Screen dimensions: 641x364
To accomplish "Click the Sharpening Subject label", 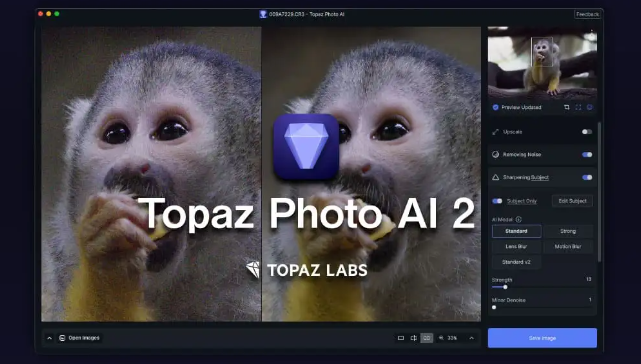I will [526, 177].
